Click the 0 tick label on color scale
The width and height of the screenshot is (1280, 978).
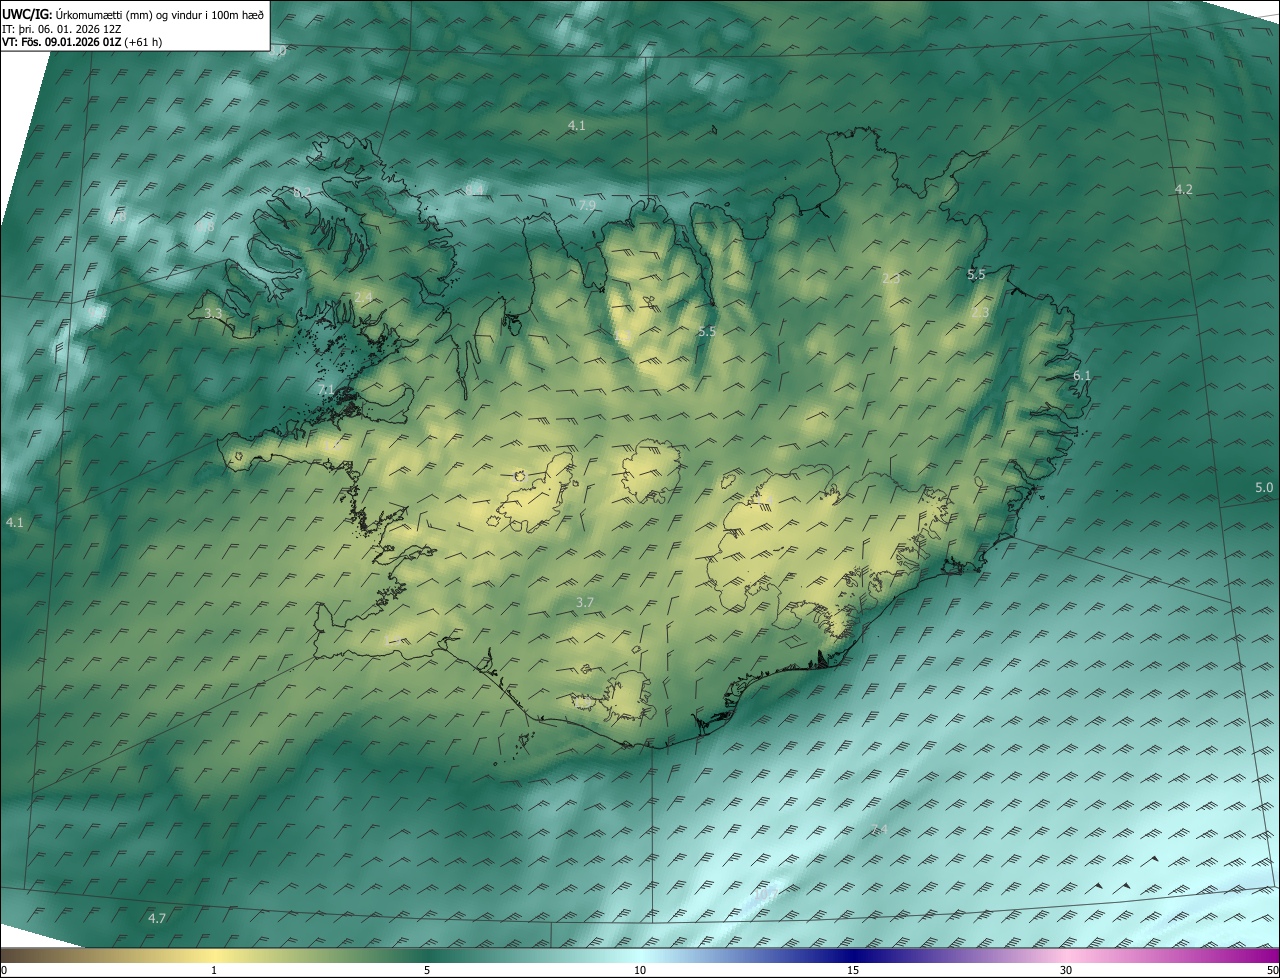[4, 970]
